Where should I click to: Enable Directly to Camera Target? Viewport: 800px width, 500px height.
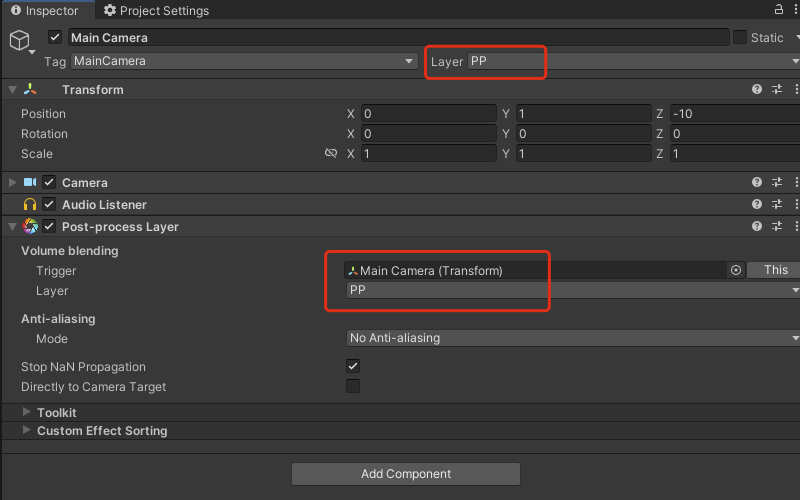pyautogui.click(x=353, y=386)
